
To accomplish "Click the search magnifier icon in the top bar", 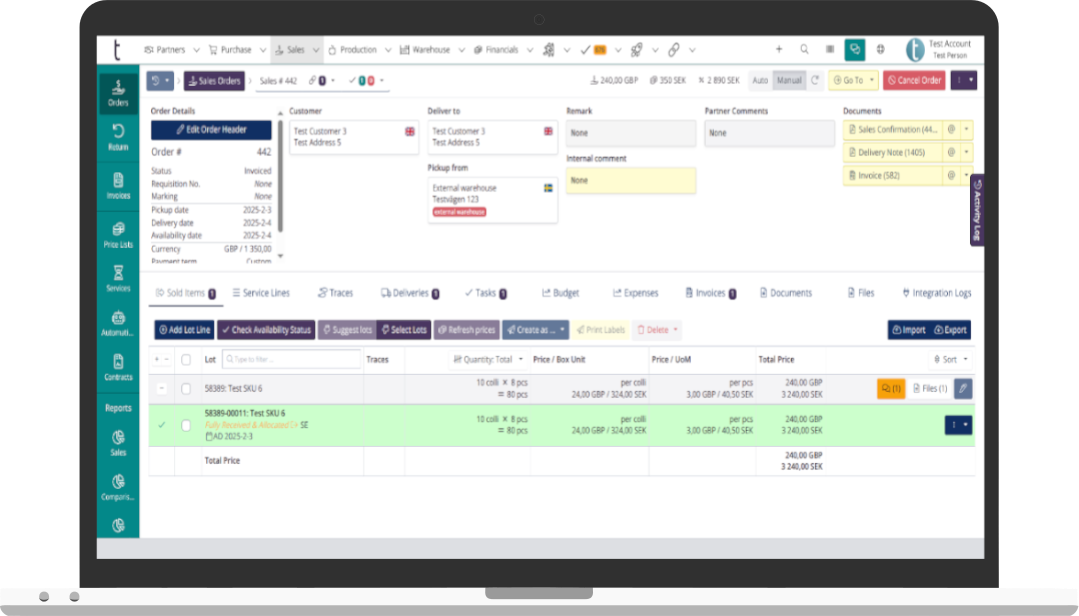I will click(x=804, y=49).
